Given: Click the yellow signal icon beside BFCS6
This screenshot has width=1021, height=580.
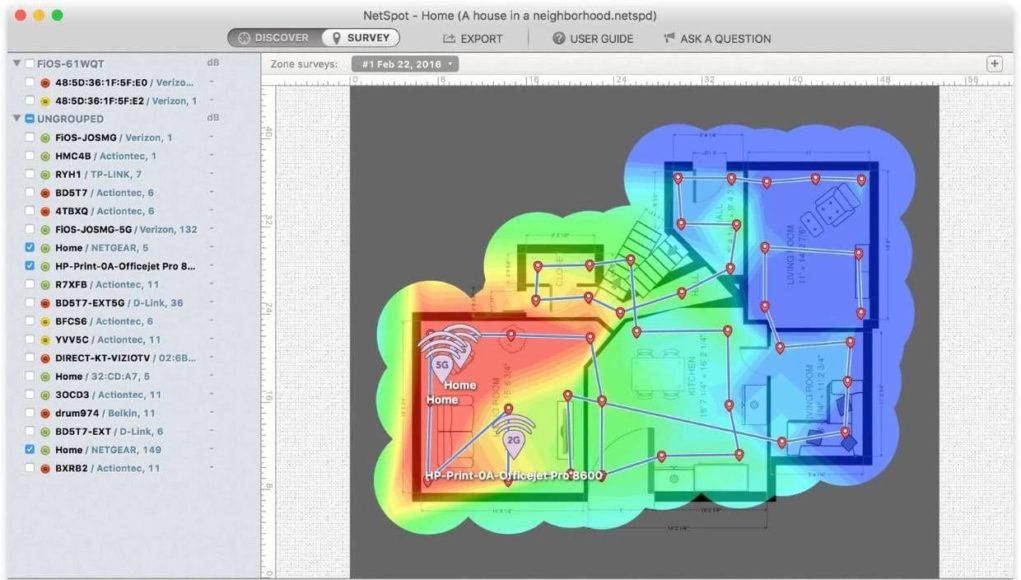Looking at the screenshot, I should click(45, 321).
